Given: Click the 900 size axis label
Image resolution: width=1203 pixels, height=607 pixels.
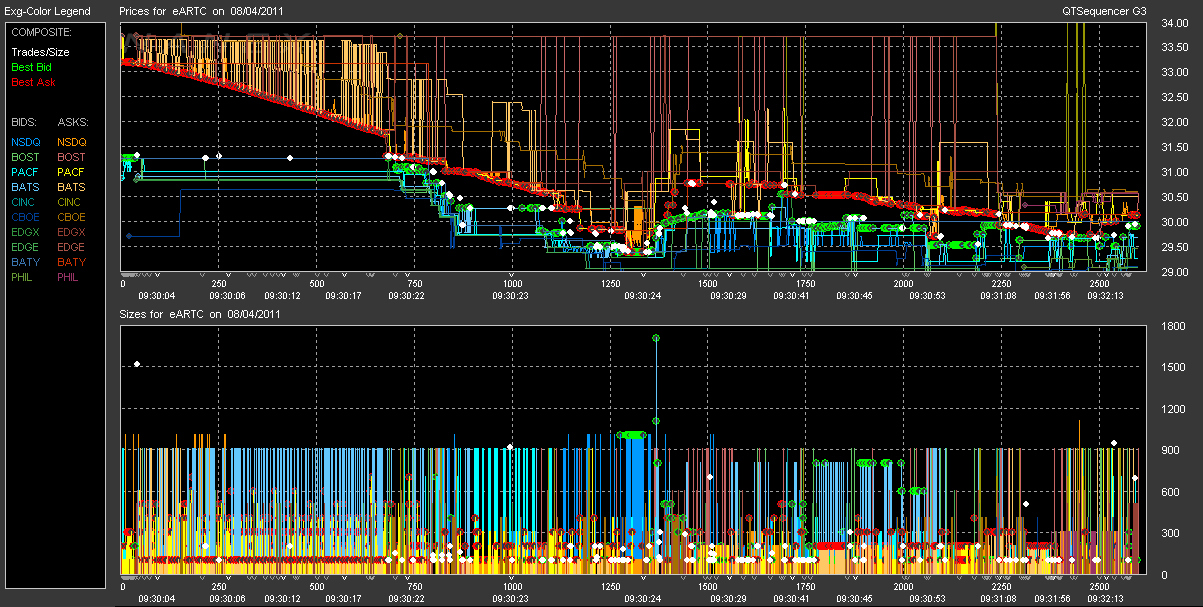Looking at the screenshot, I should [x=1169, y=451].
